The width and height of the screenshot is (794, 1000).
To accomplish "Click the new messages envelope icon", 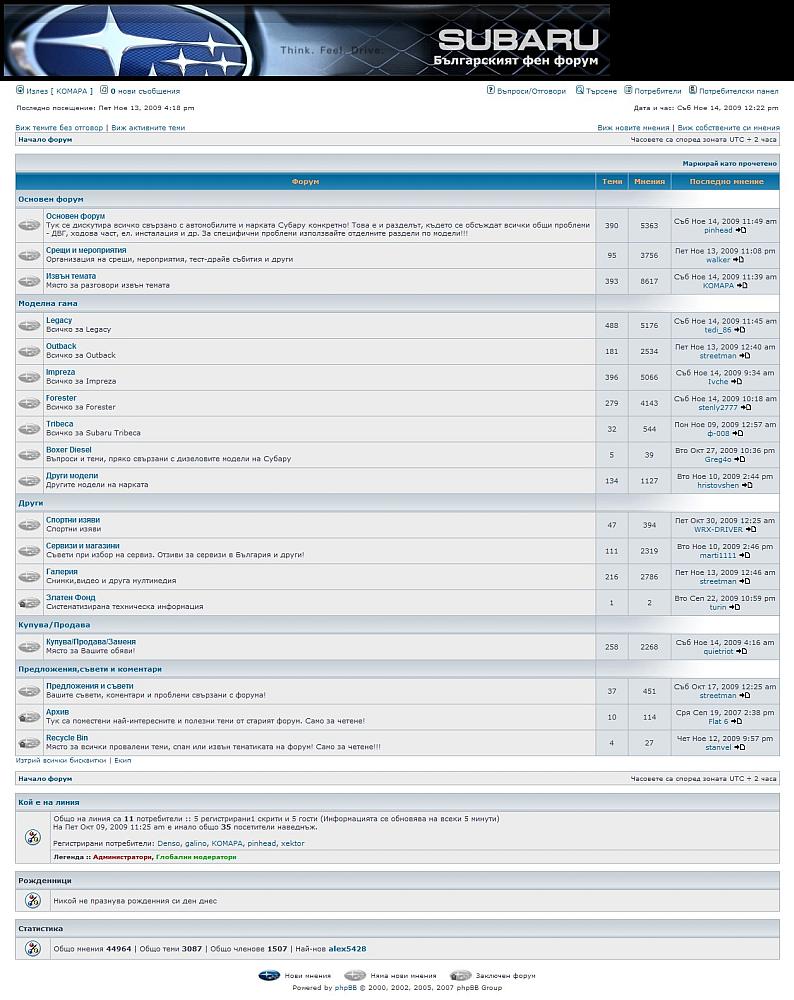I will (x=104, y=91).
